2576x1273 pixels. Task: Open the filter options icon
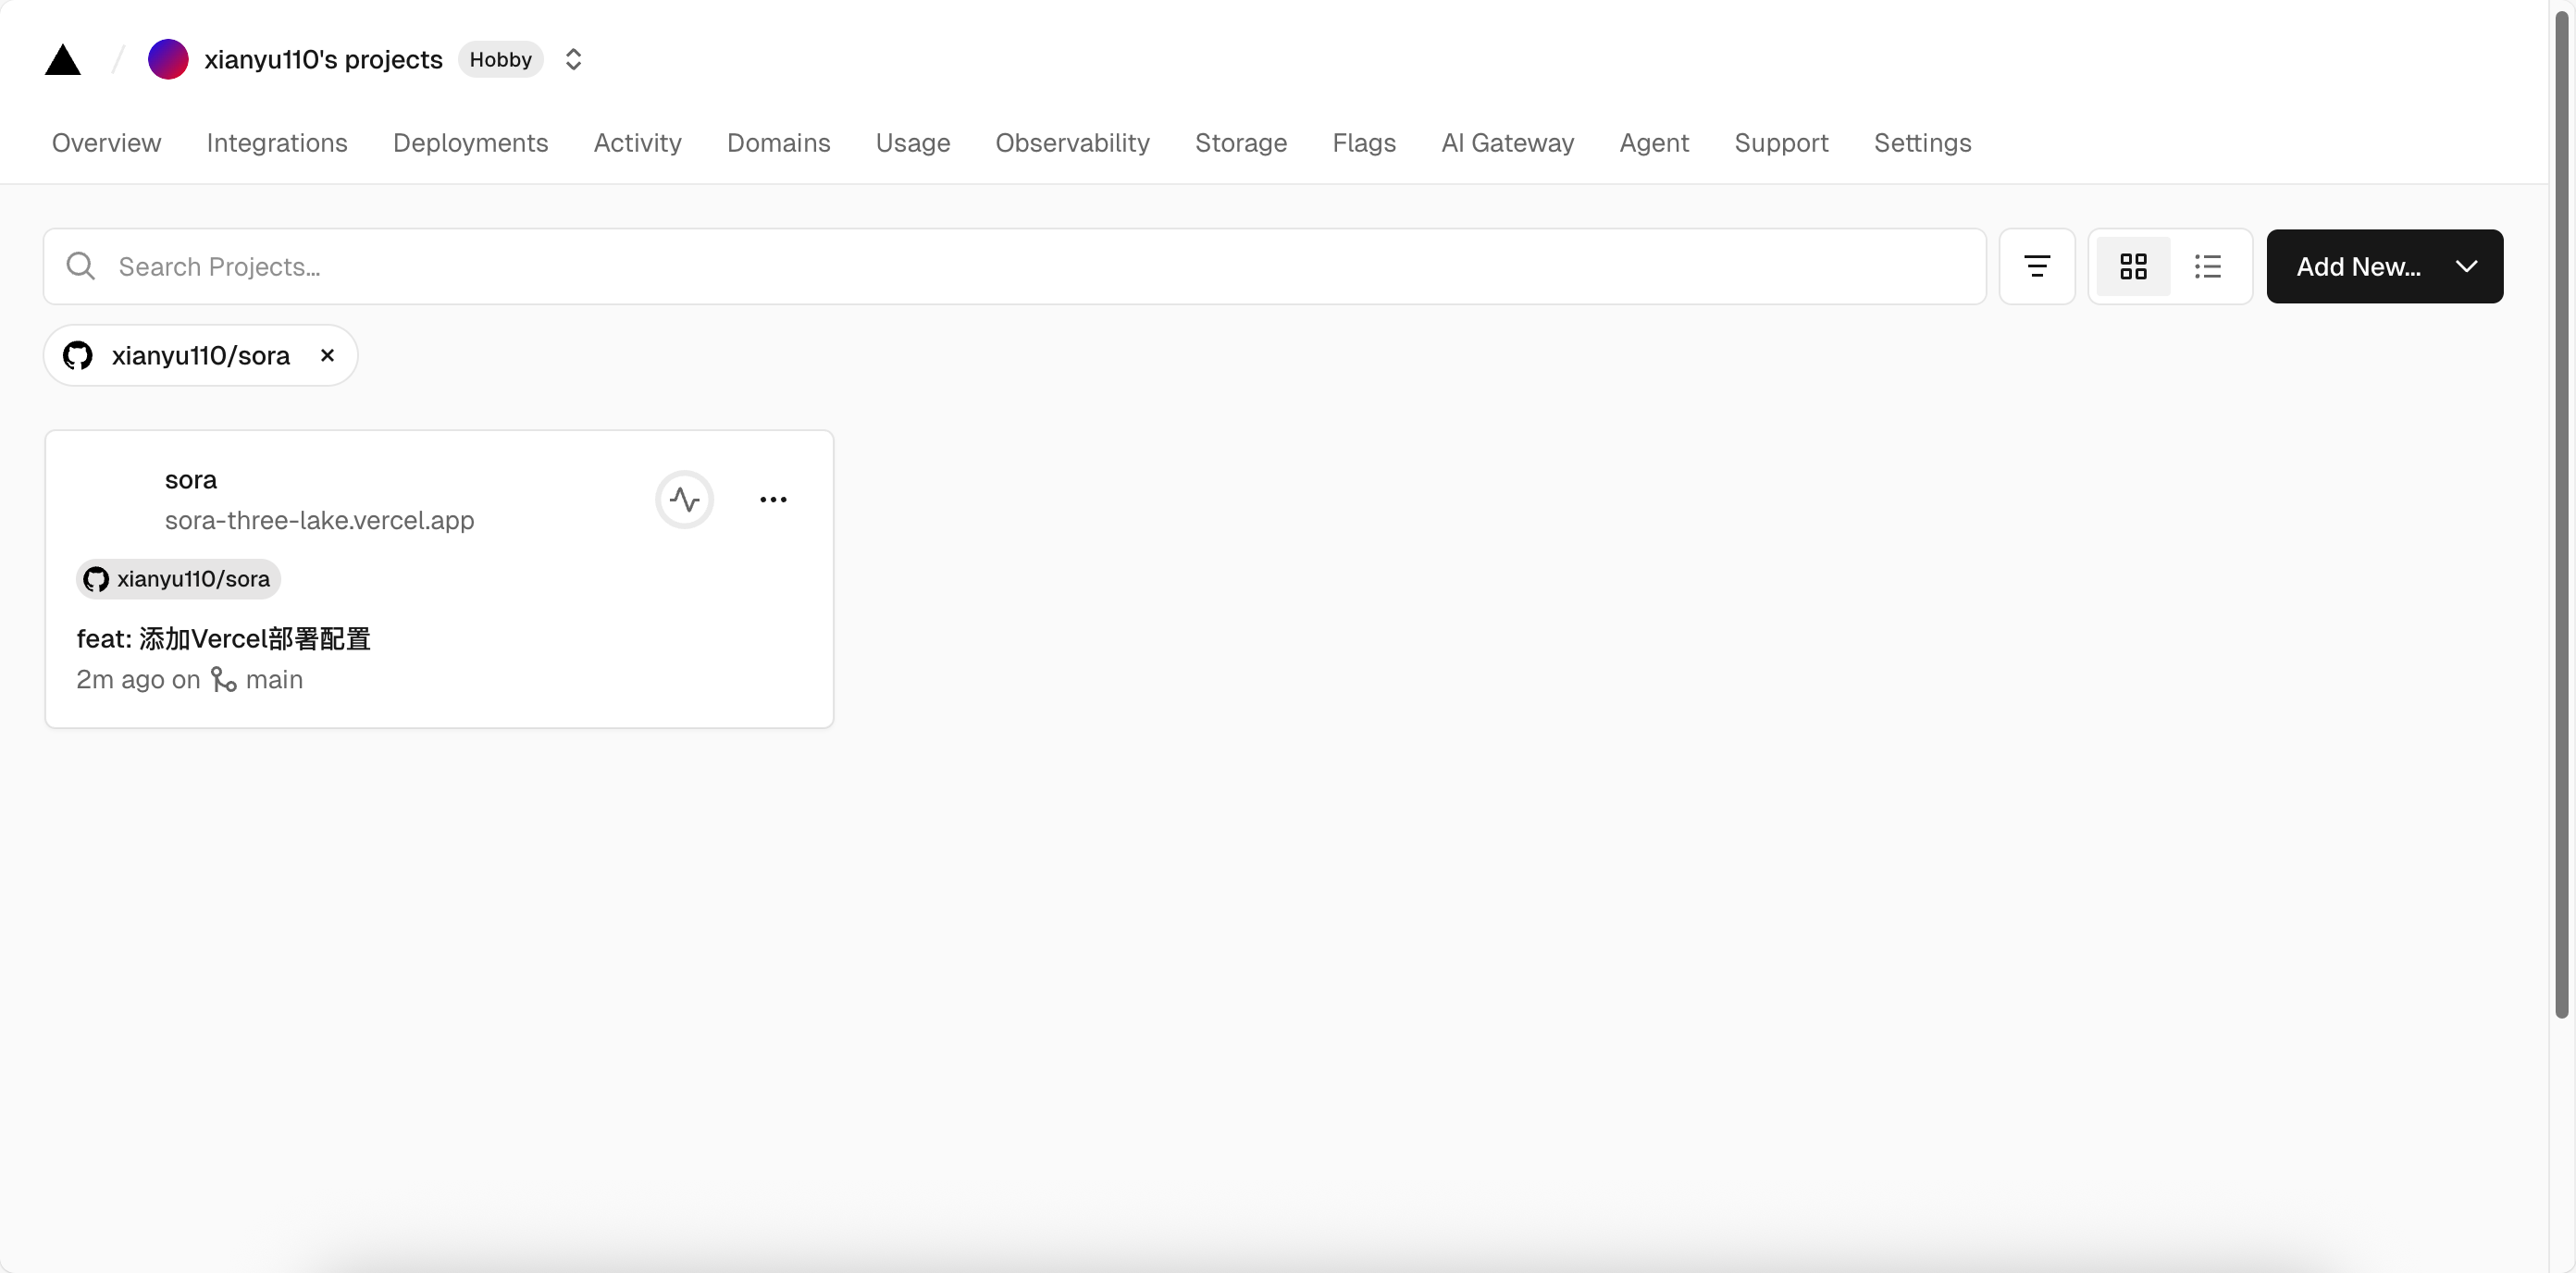2036,267
